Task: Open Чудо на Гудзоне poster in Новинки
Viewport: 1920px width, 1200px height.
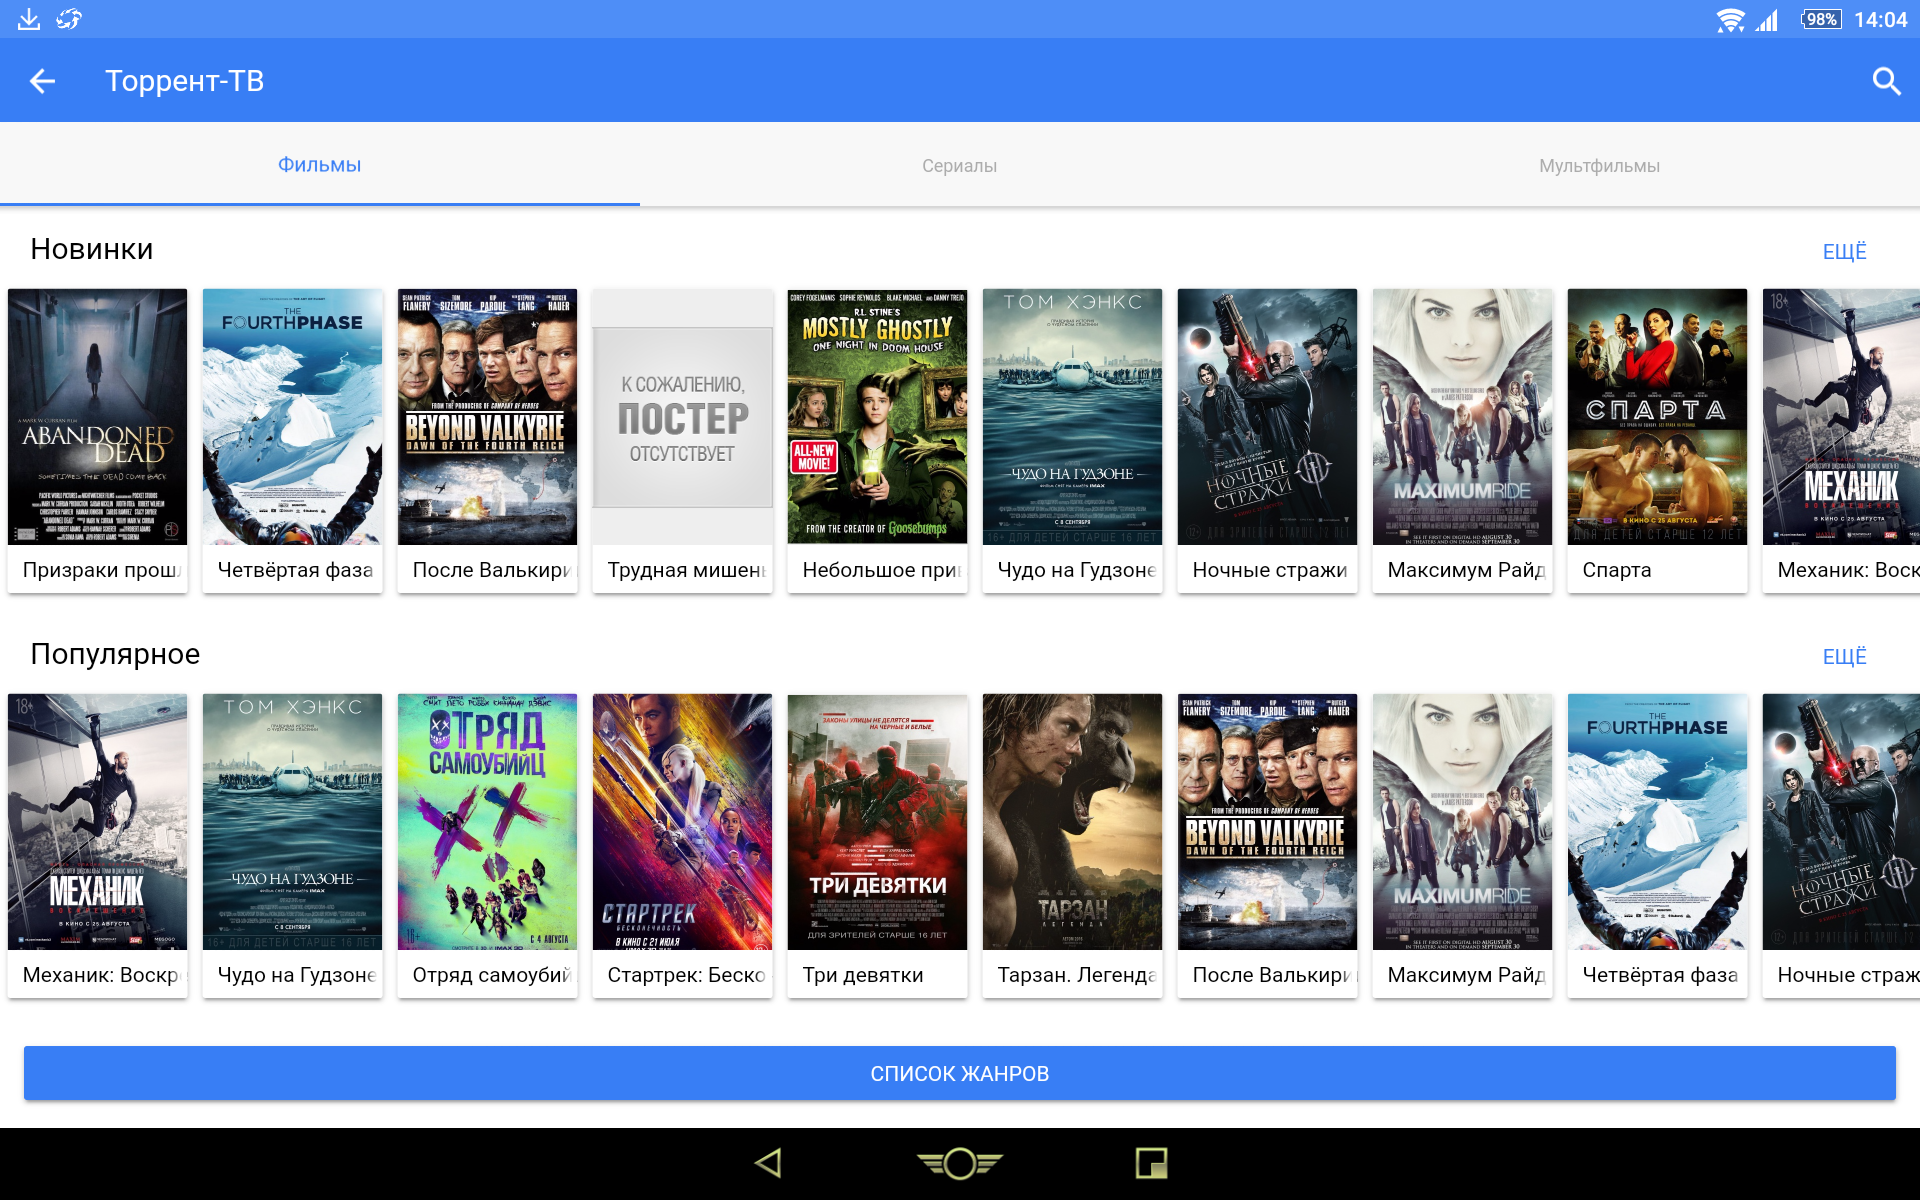Action: (1072, 417)
